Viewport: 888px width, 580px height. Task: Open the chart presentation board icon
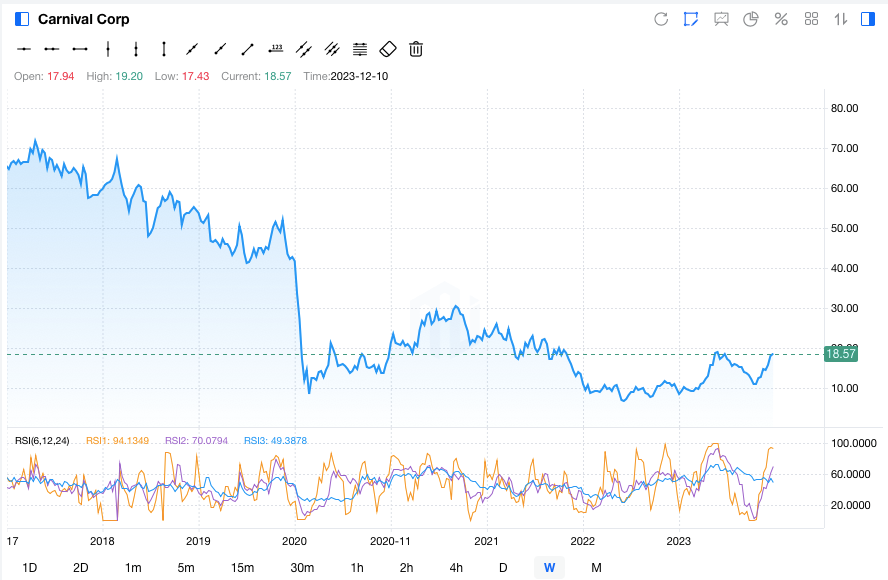[721, 19]
